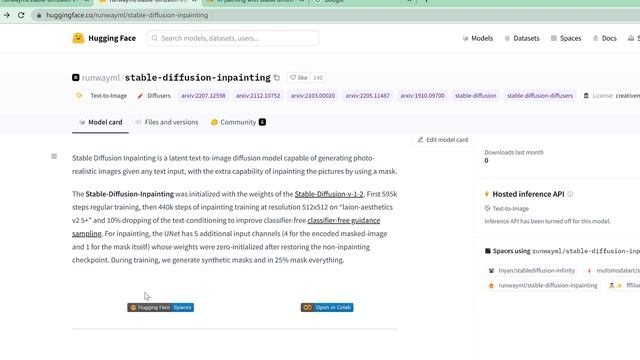Click the Hugging Face Spaces badge

[x=160, y=307]
